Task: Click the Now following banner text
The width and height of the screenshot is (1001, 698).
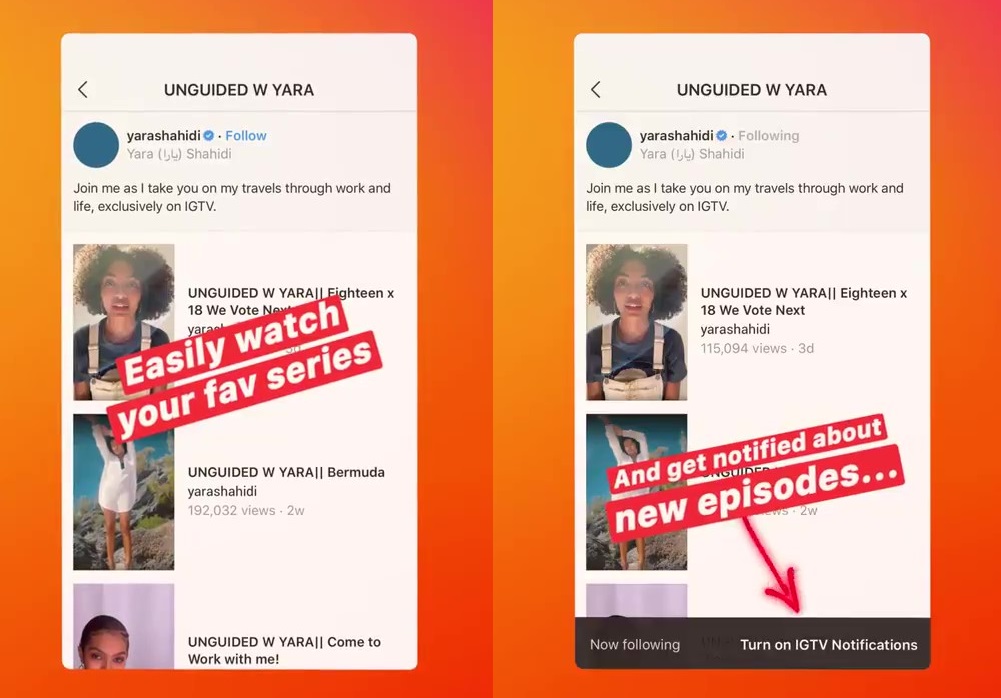Action: click(x=635, y=644)
